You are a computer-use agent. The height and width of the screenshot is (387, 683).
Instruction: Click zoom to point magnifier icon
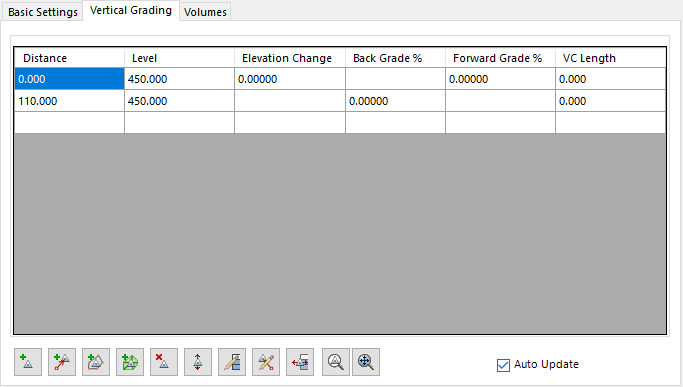tap(336, 362)
